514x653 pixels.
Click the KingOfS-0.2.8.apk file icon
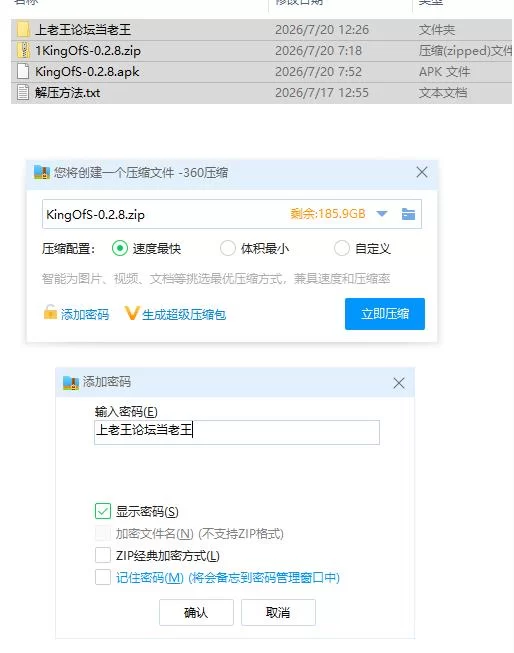[23, 72]
